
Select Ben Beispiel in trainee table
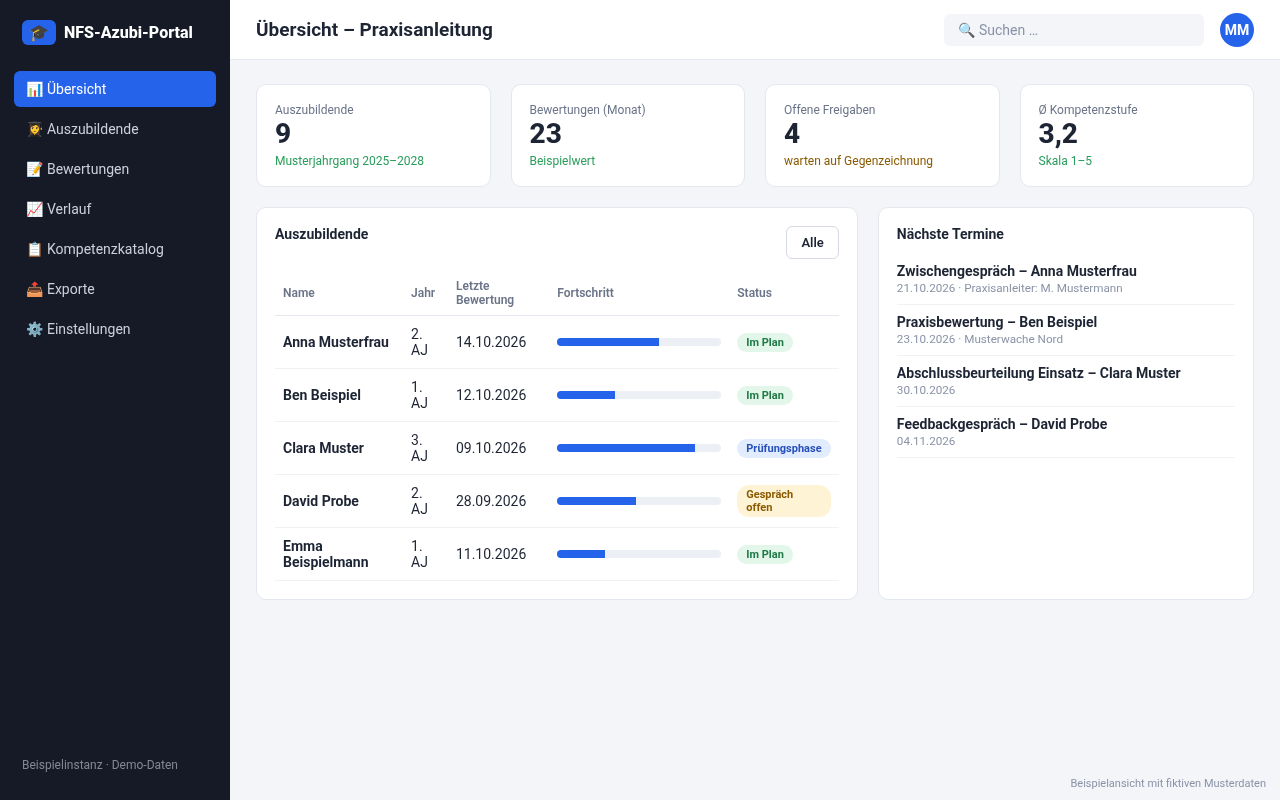322,395
